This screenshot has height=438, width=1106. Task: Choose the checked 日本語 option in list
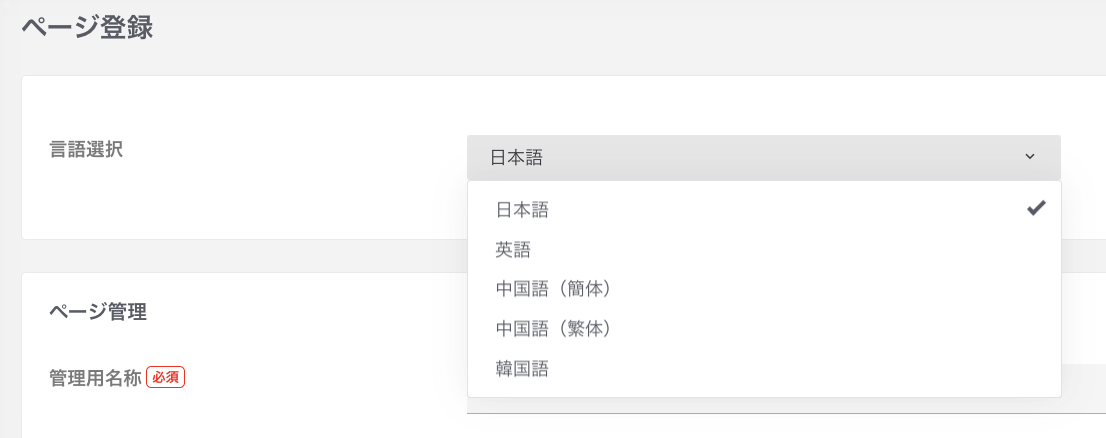tap(522, 210)
